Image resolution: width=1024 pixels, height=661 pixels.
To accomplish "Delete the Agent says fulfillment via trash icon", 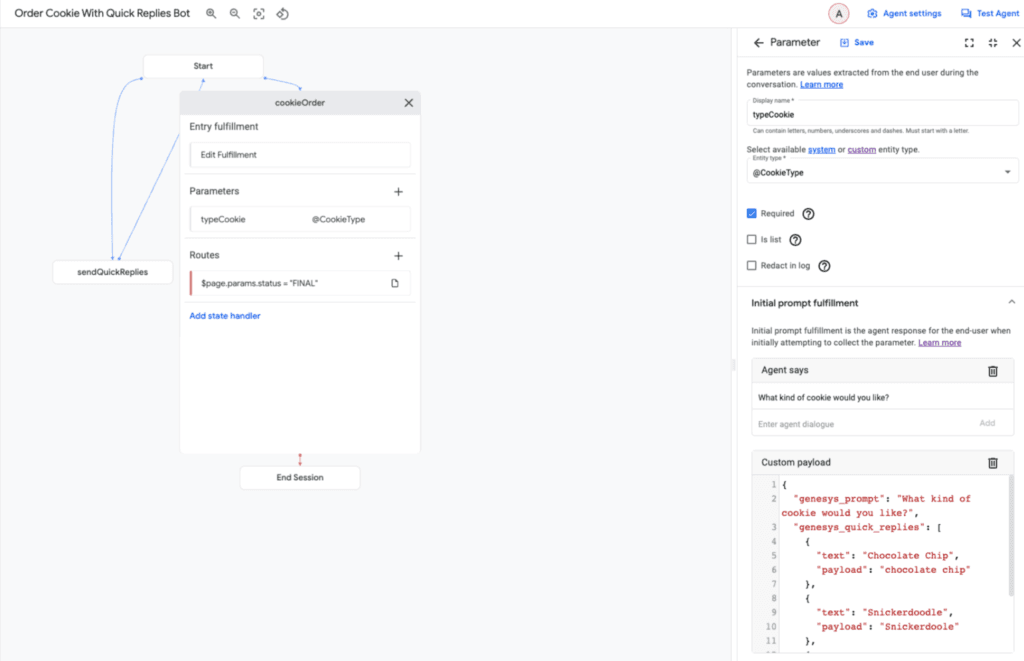I will tap(992, 371).
